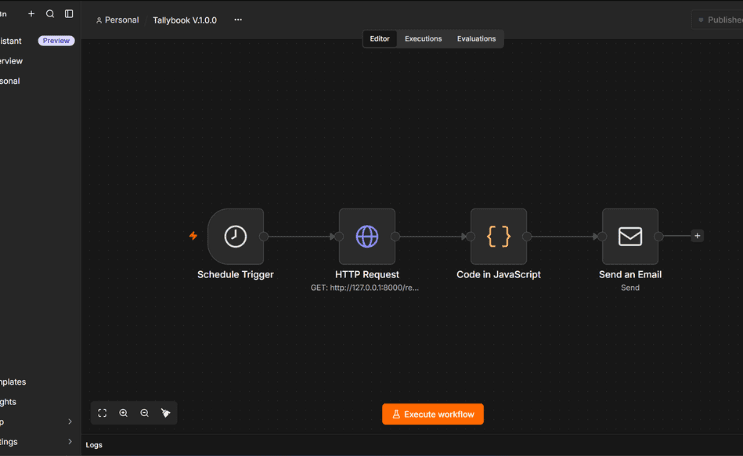Expand the help submenu chevron

point(70,421)
